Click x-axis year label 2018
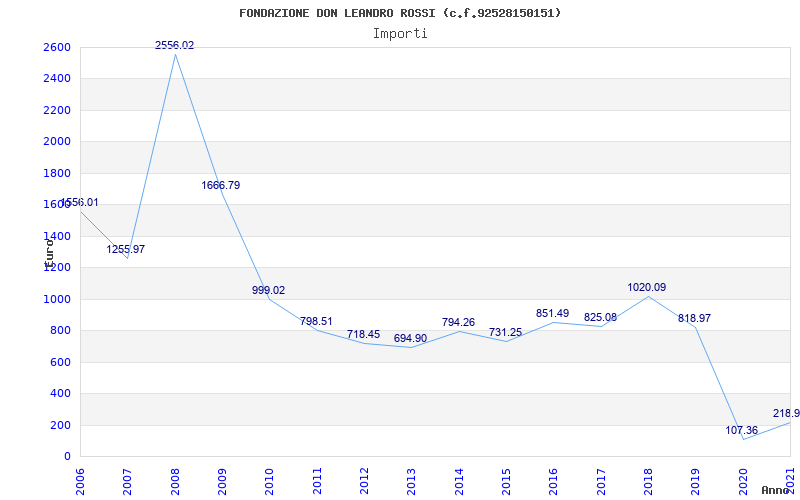Viewport: 800px width, 500px height. coord(648,481)
